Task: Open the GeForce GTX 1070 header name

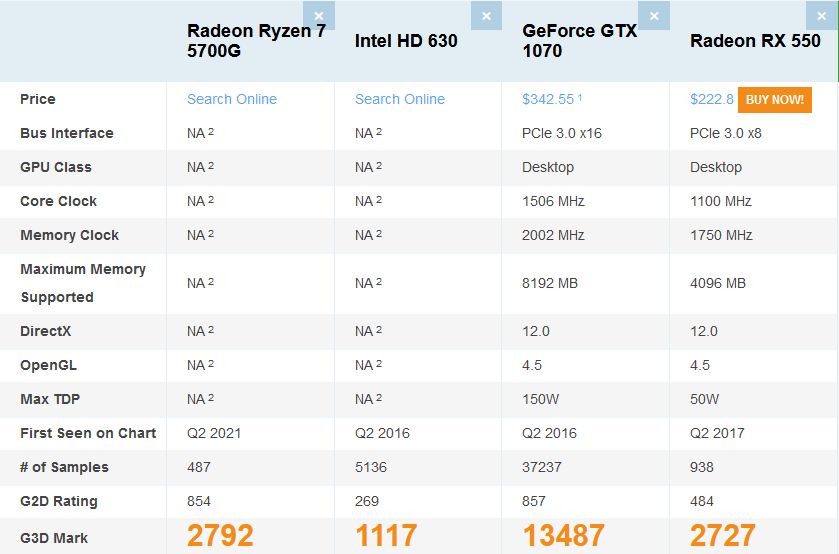Action: point(579,40)
